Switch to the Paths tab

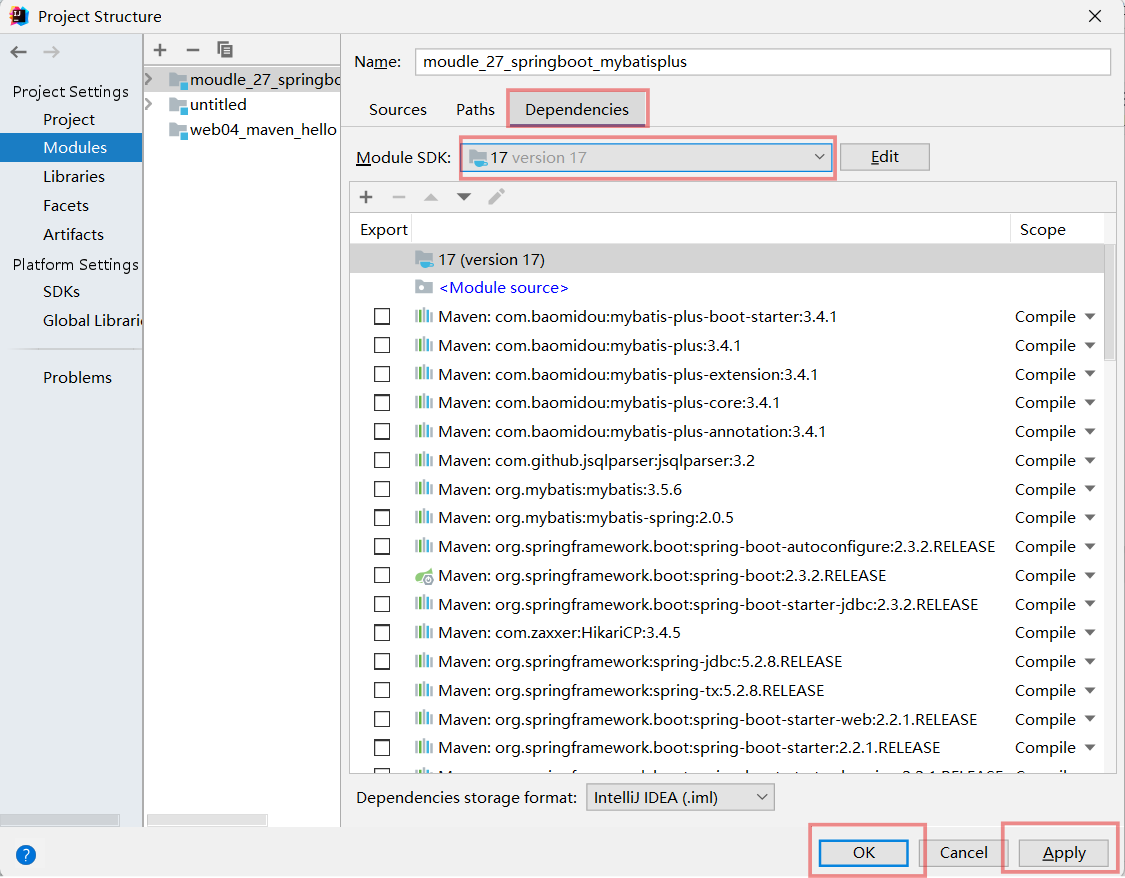pos(475,110)
